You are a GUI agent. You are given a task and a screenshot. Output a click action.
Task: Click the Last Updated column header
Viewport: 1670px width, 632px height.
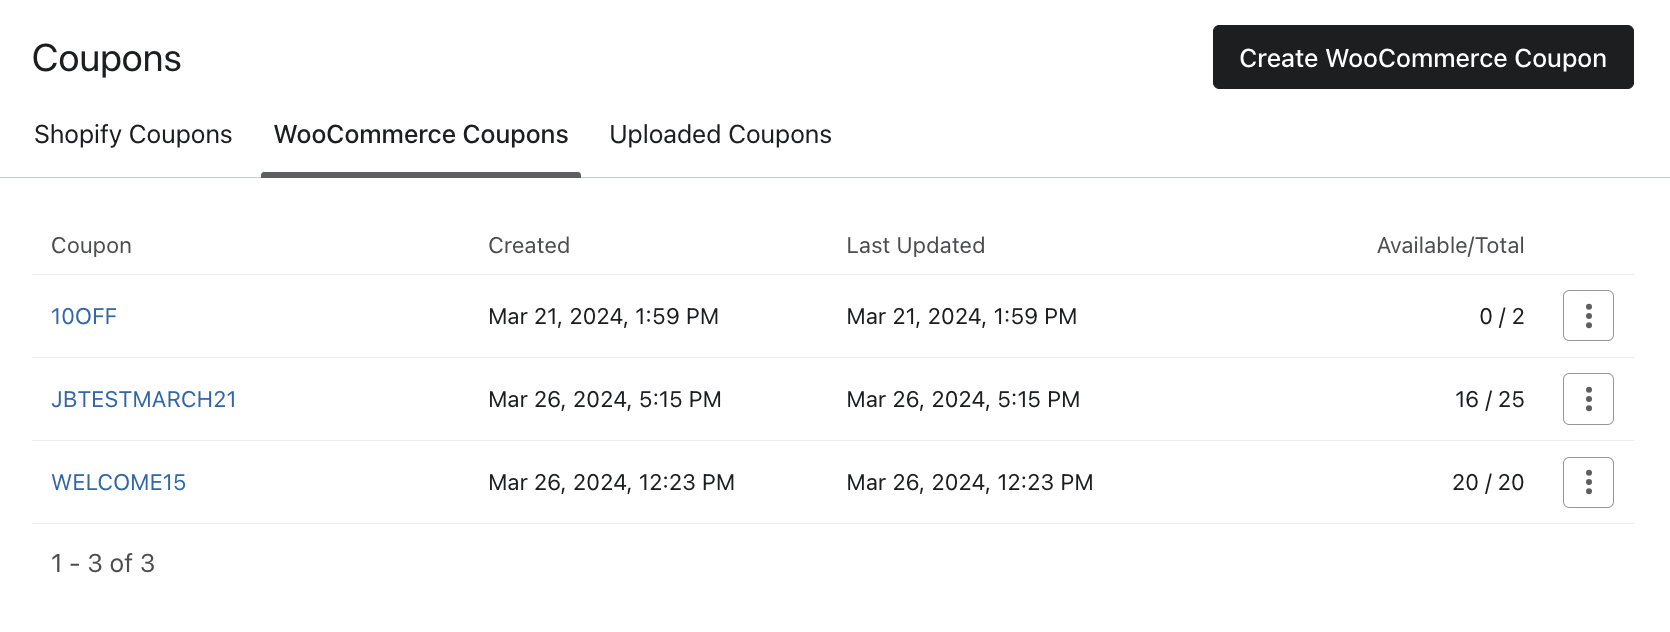tap(915, 245)
